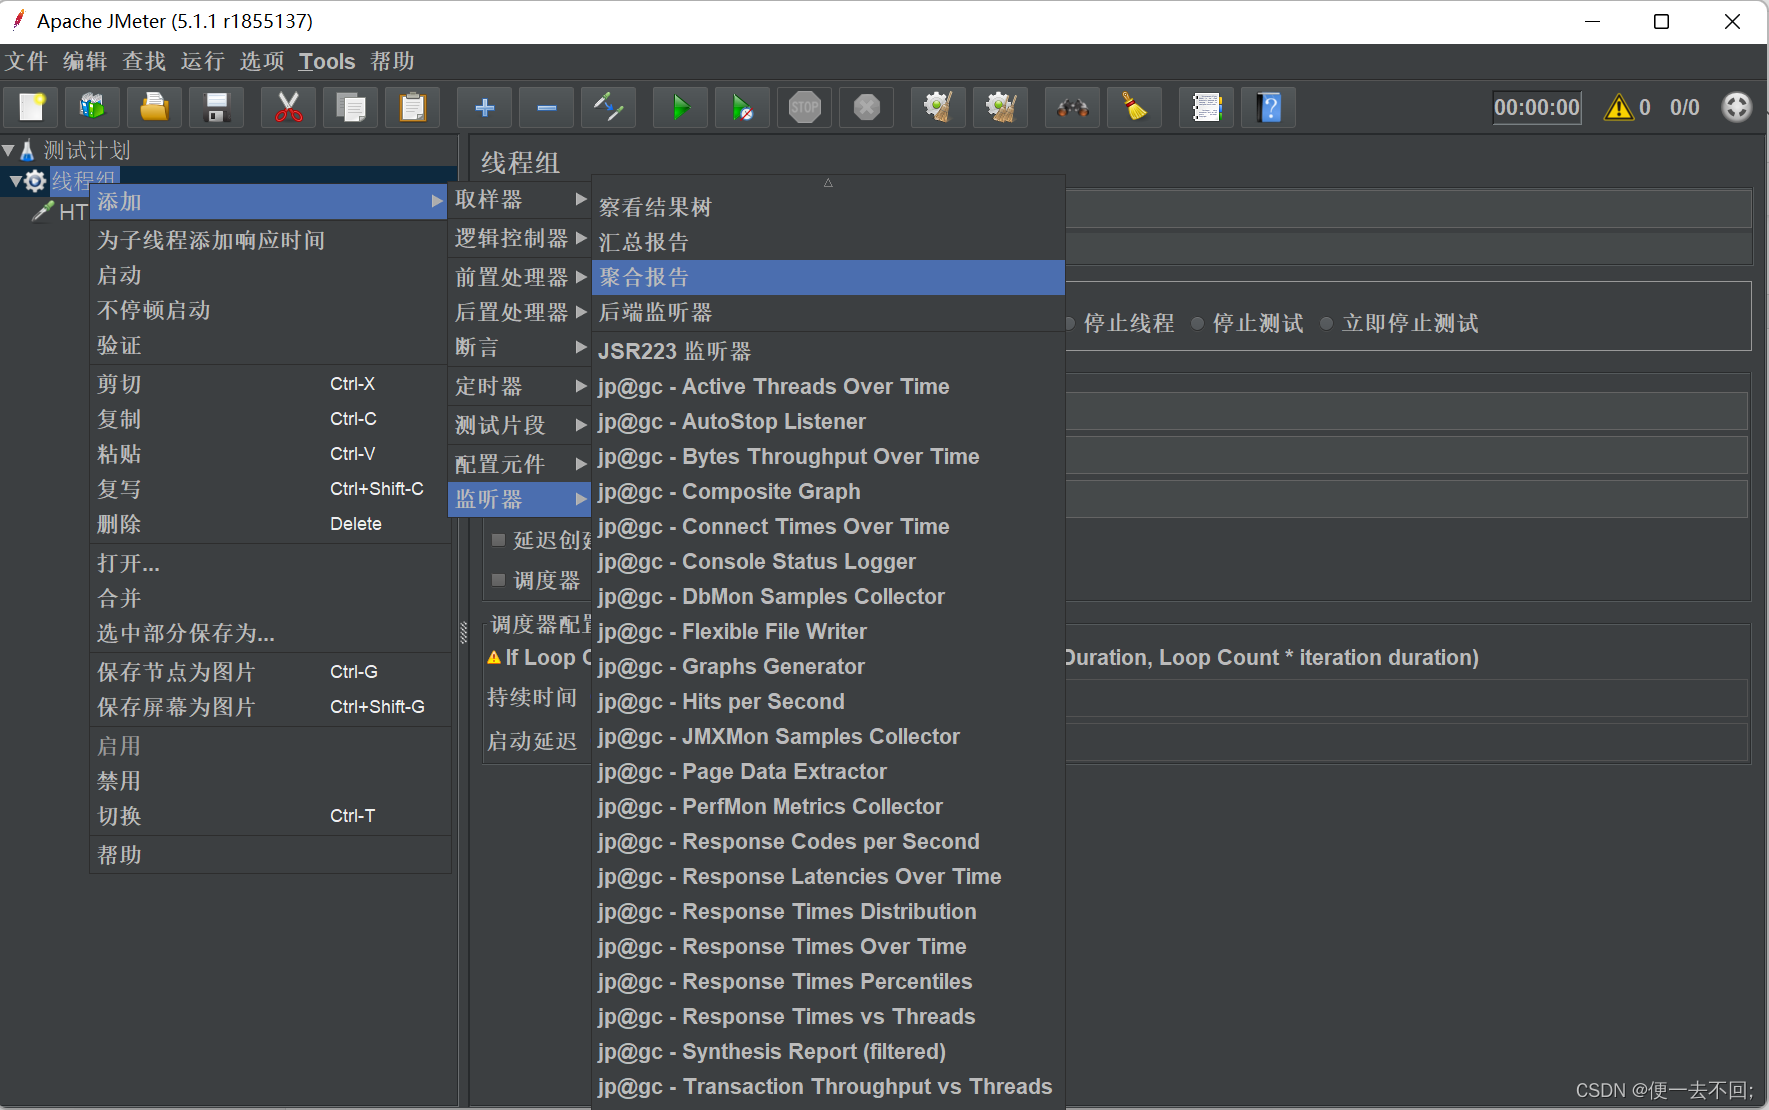
Task: Click 删除 in context menu
Action: pyautogui.click(x=270, y=524)
